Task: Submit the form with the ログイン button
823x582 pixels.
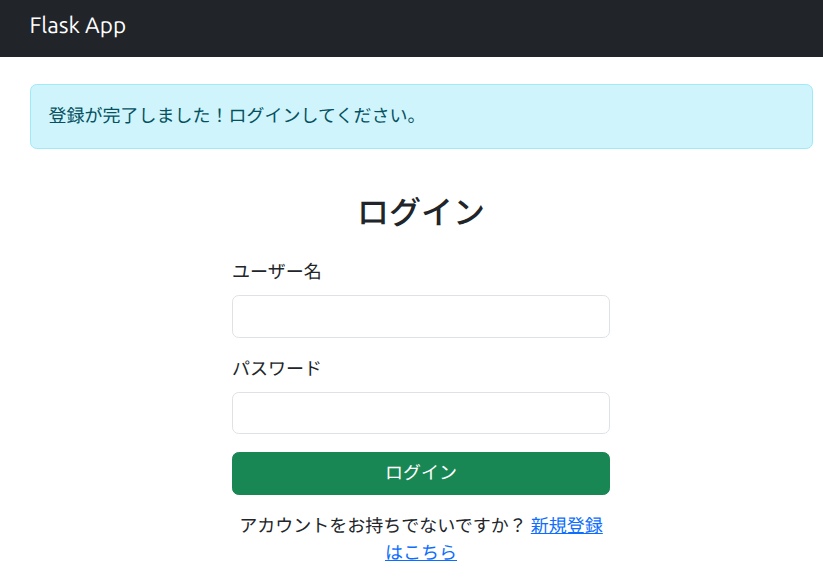Action: pyautogui.click(x=420, y=473)
